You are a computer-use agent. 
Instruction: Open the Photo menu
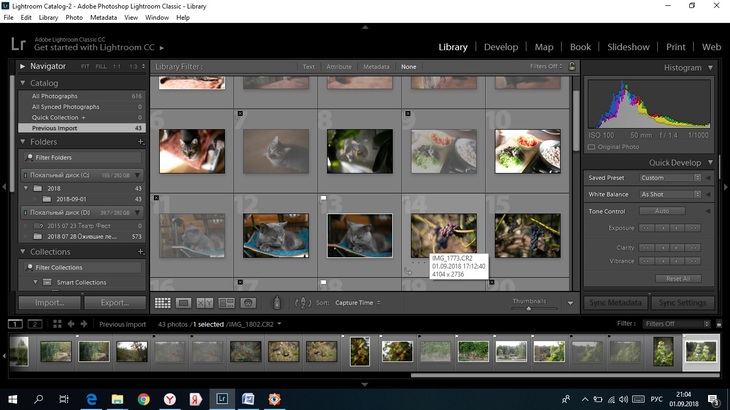pyautogui.click(x=74, y=18)
